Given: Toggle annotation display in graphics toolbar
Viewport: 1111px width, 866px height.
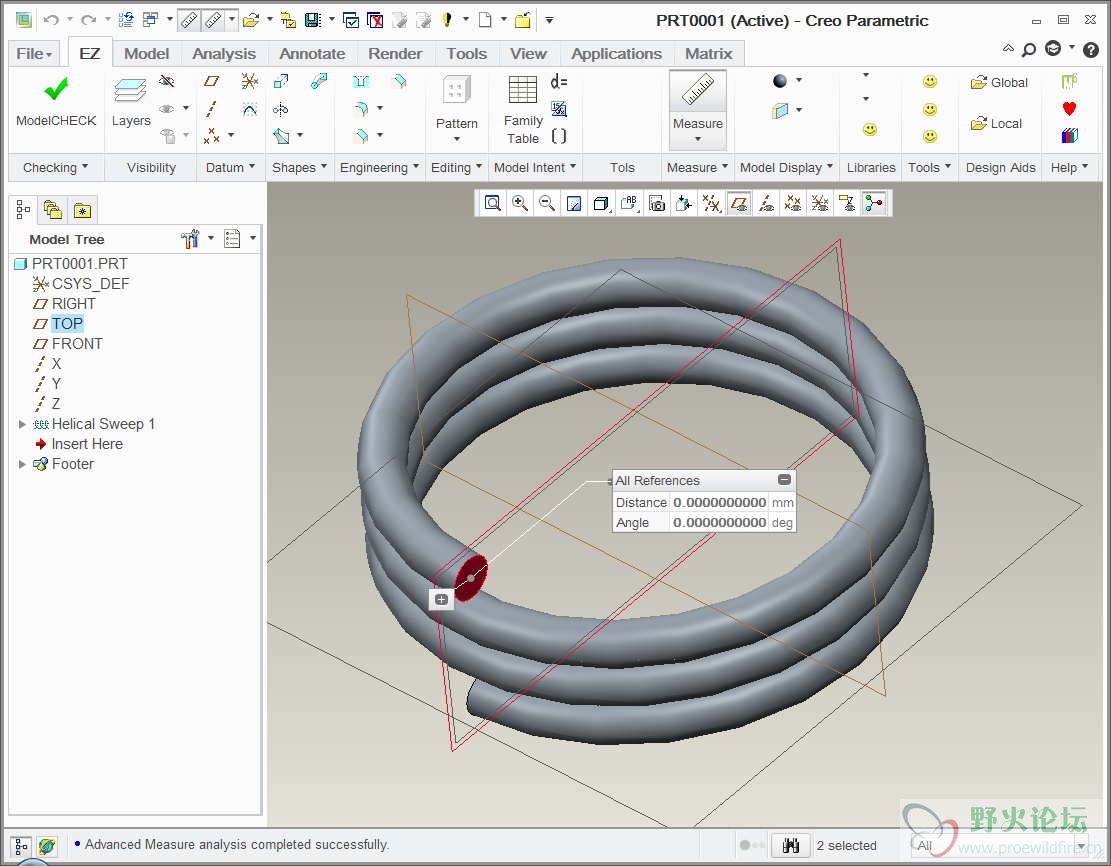Looking at the screenshot, I should click(x=847, y=203).
